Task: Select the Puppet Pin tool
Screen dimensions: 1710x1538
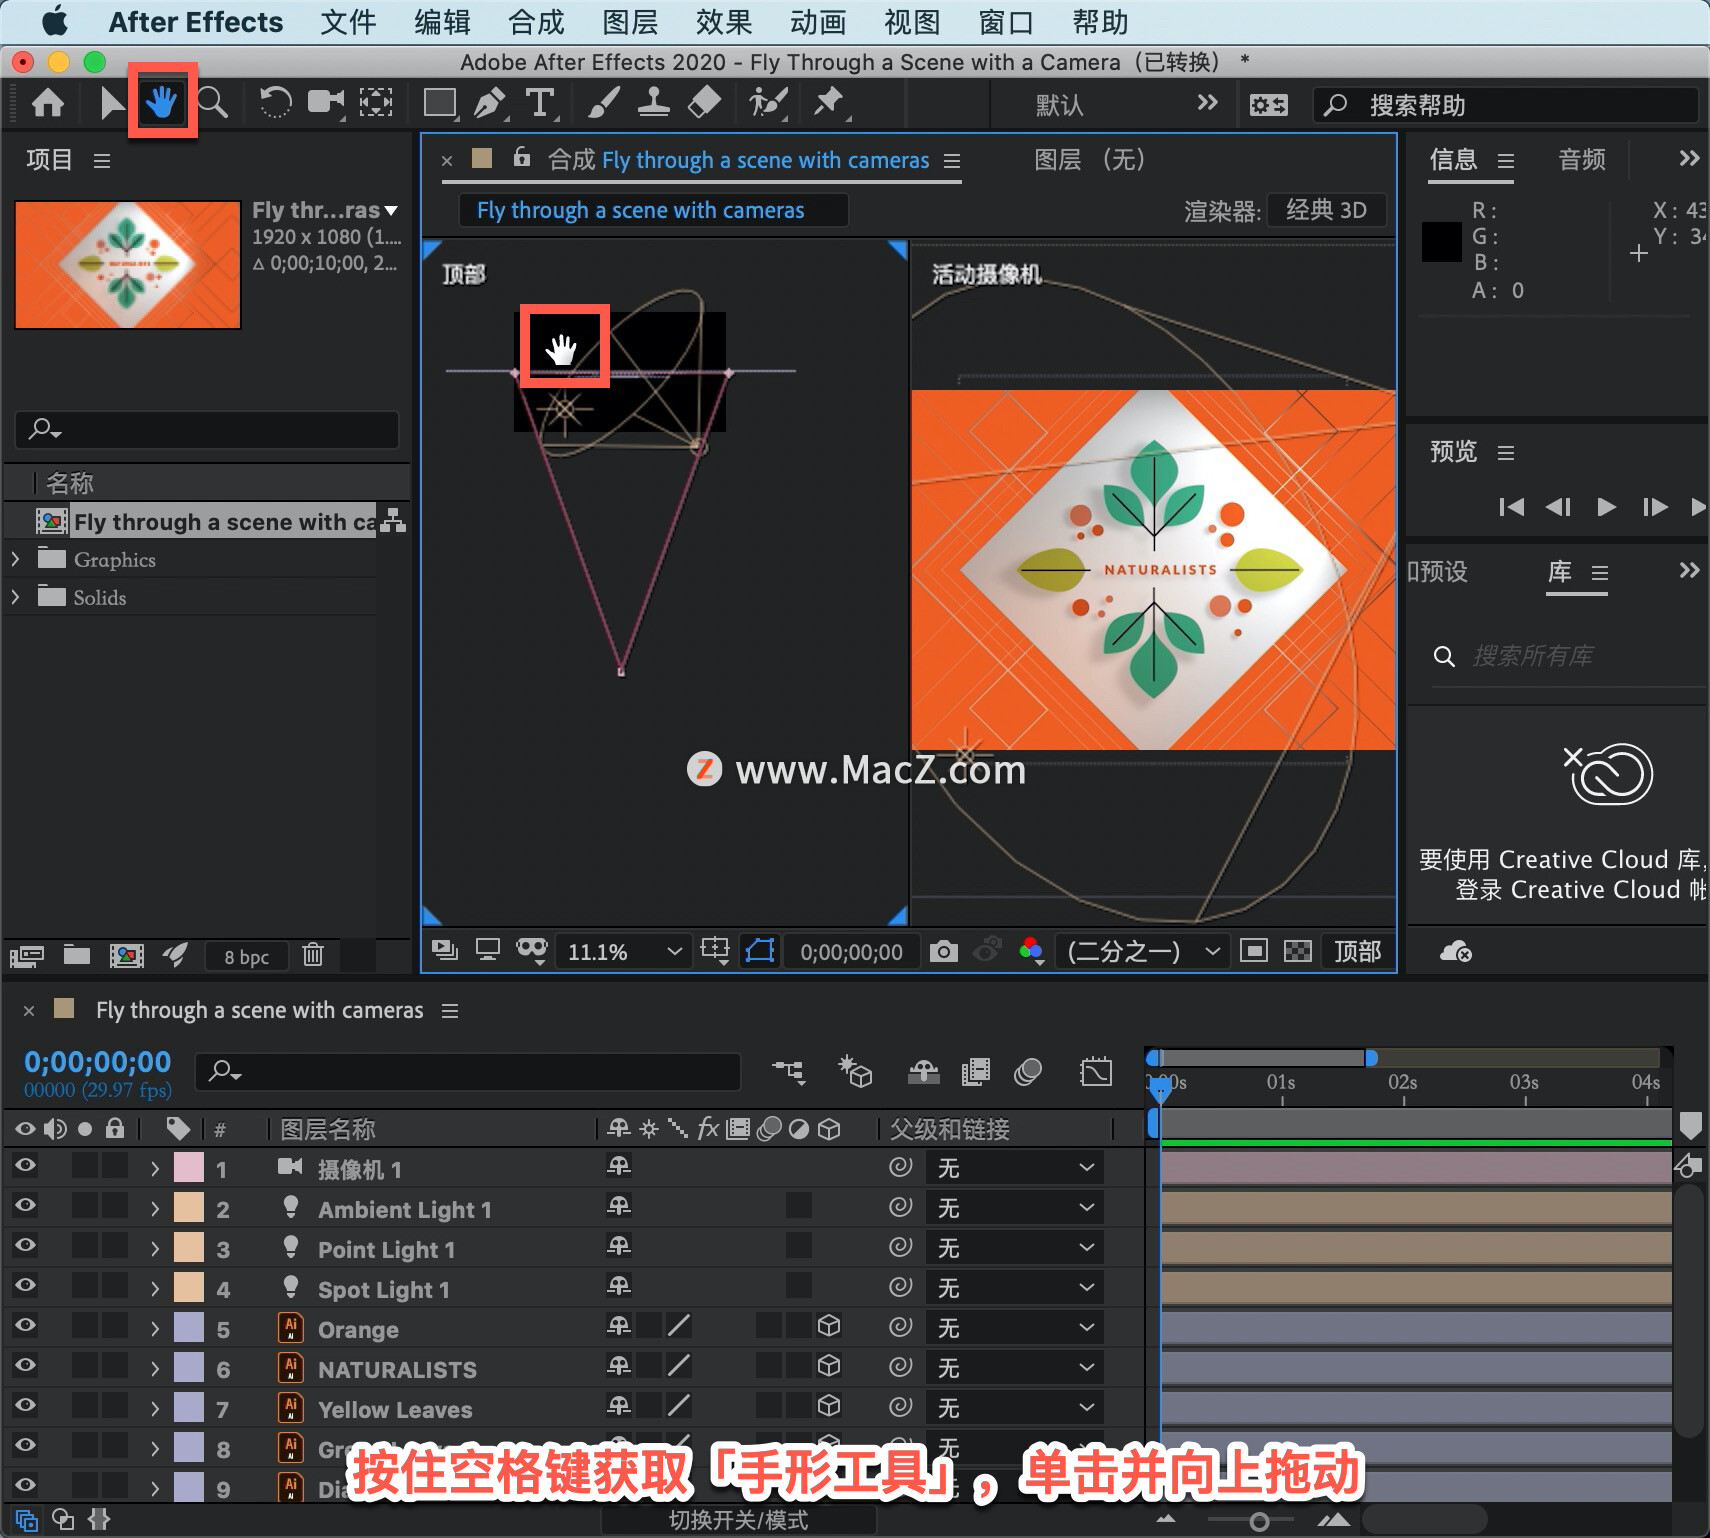Action: [x=829, y=102]
